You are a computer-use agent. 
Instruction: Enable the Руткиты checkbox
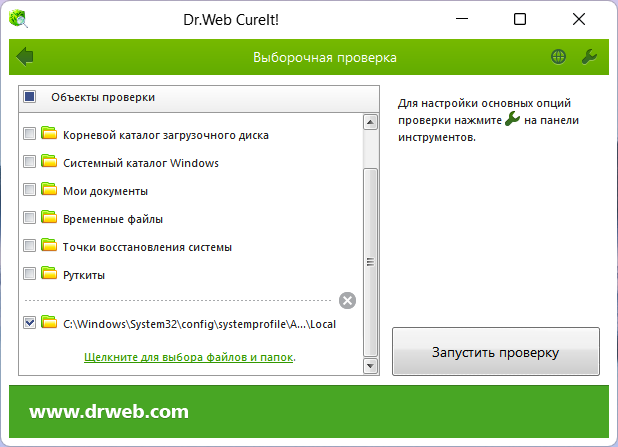point(30,274)
